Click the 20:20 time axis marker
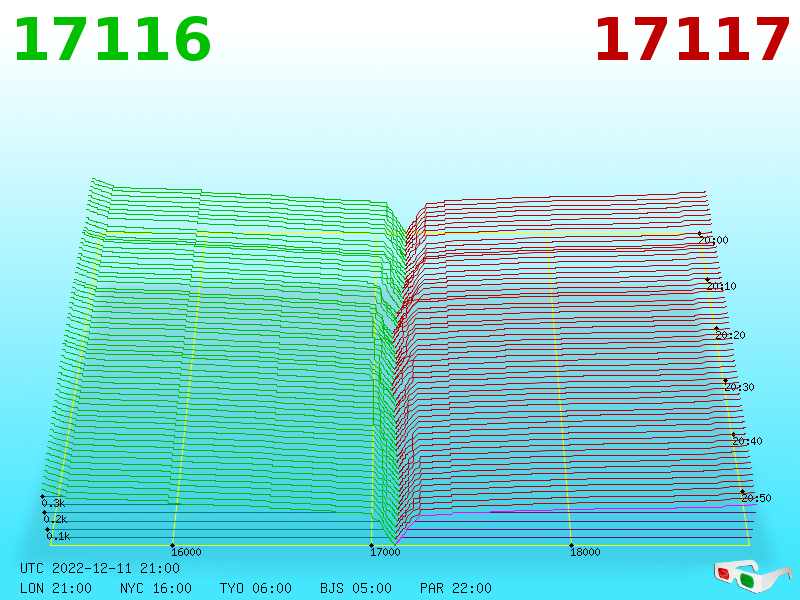Screen dimensions: 800x600 (731, 335)
